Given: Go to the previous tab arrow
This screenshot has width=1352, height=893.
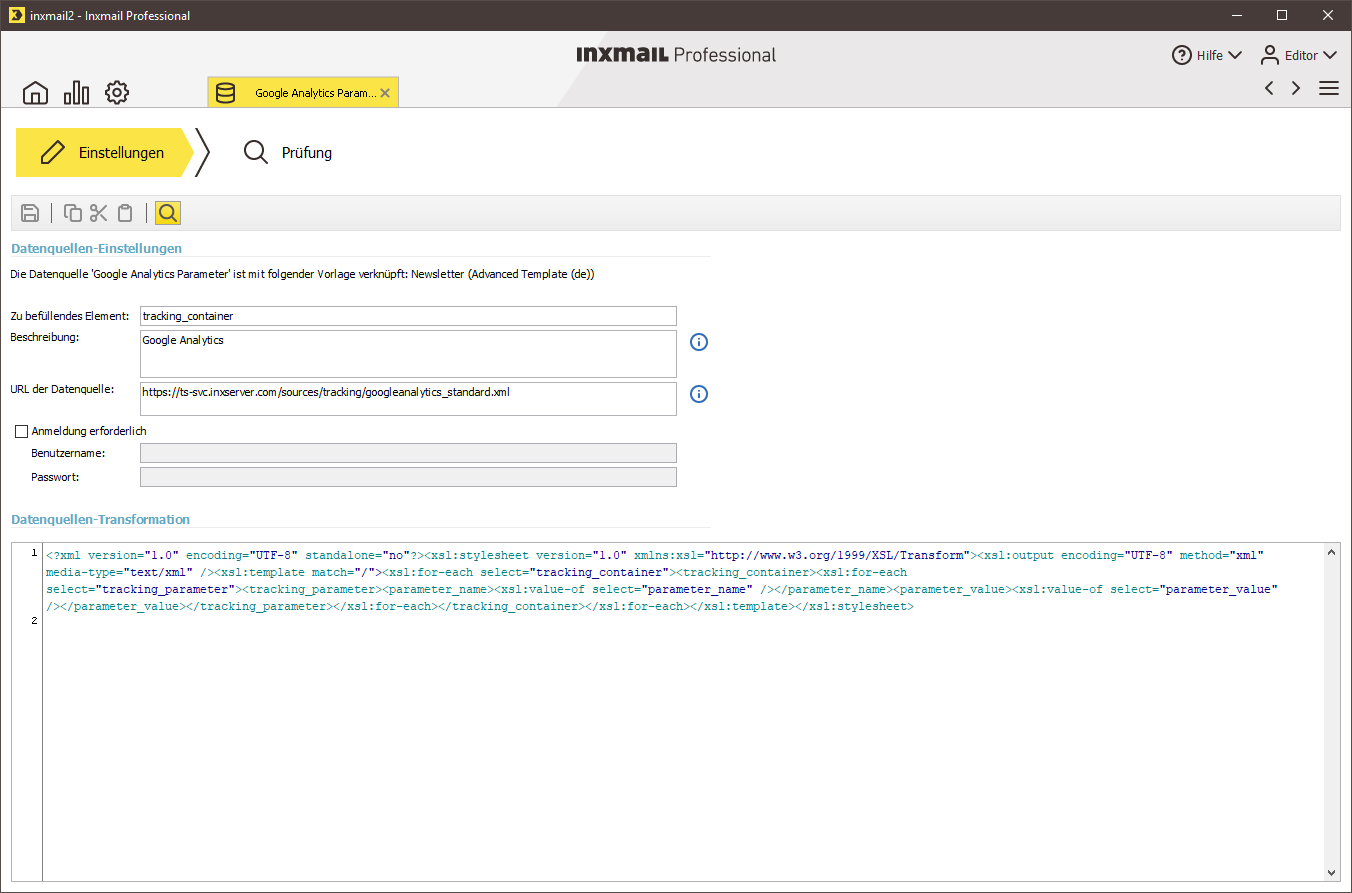Looking at the screenshot, I should [x=1269, y=88].
